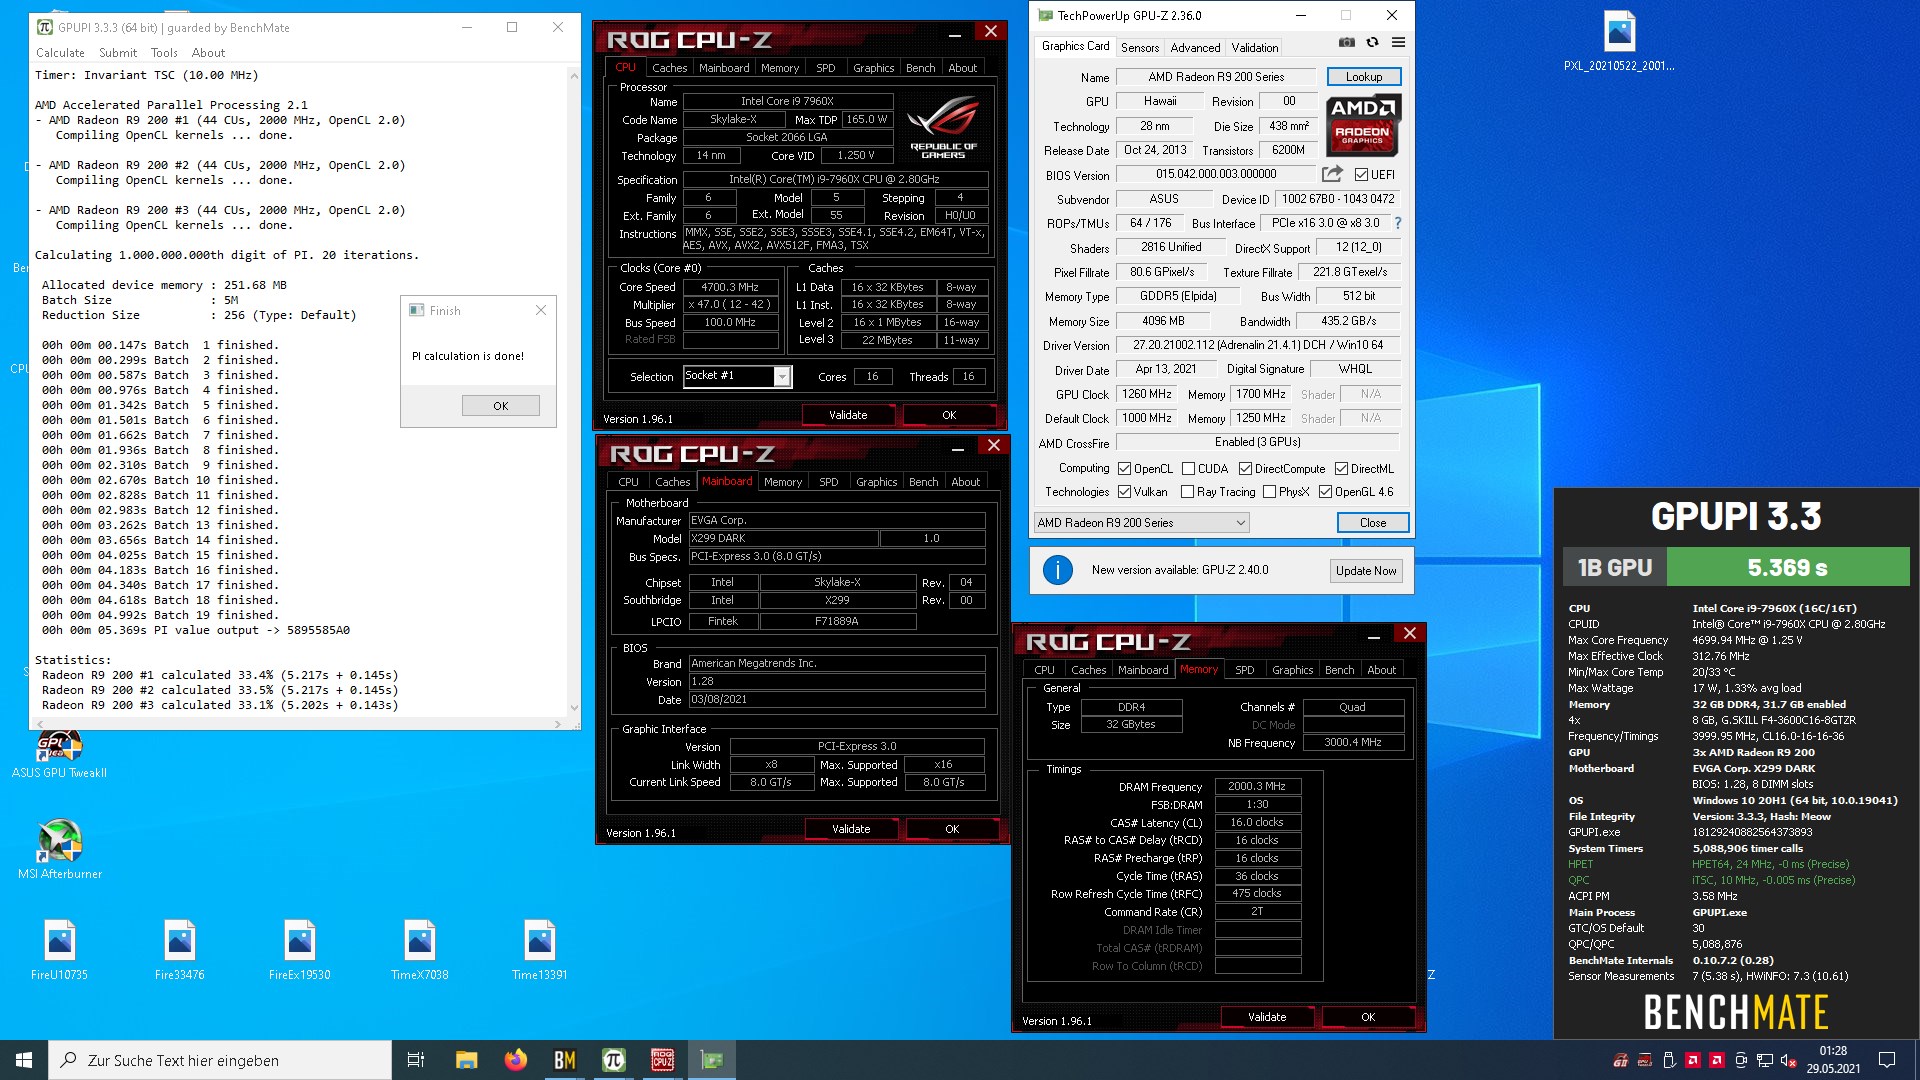The width and height of the screenshot is (1920, 1080).
Task: Switch to GPU-Z Validation tab
Action: point(1254,47)
